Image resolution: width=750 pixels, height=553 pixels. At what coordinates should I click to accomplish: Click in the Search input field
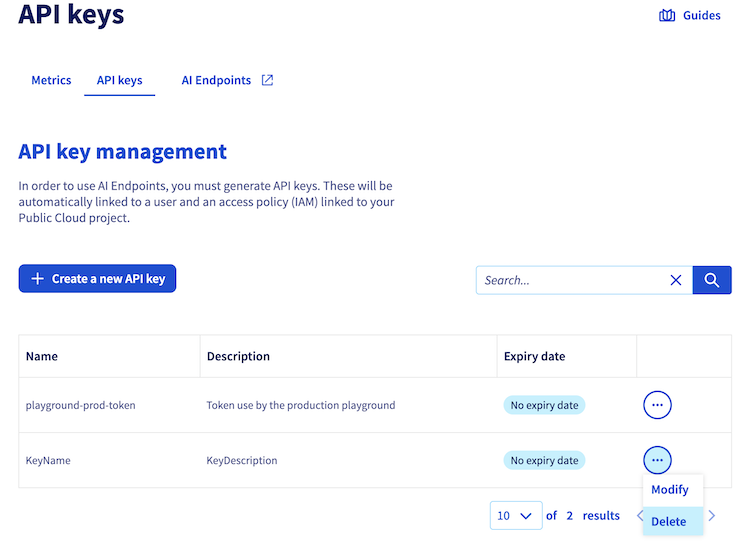click(x=570, y=281)
